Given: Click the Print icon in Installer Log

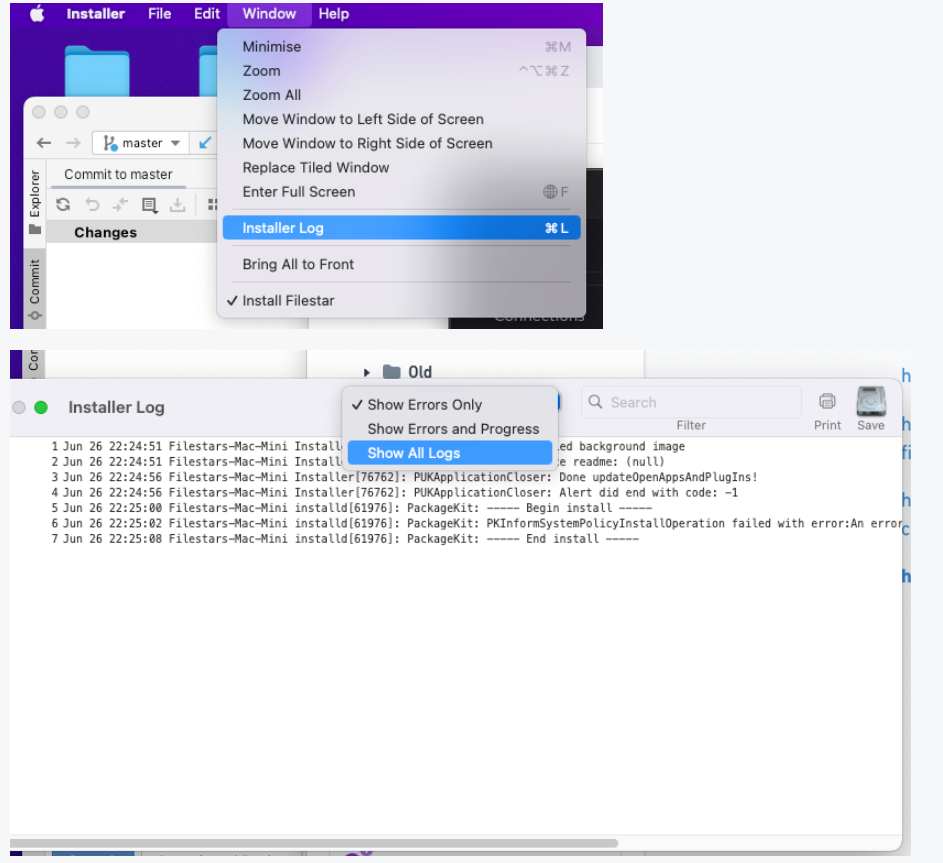Looking at the screenshot, I should pyautogui.click(x=828, y=402).
